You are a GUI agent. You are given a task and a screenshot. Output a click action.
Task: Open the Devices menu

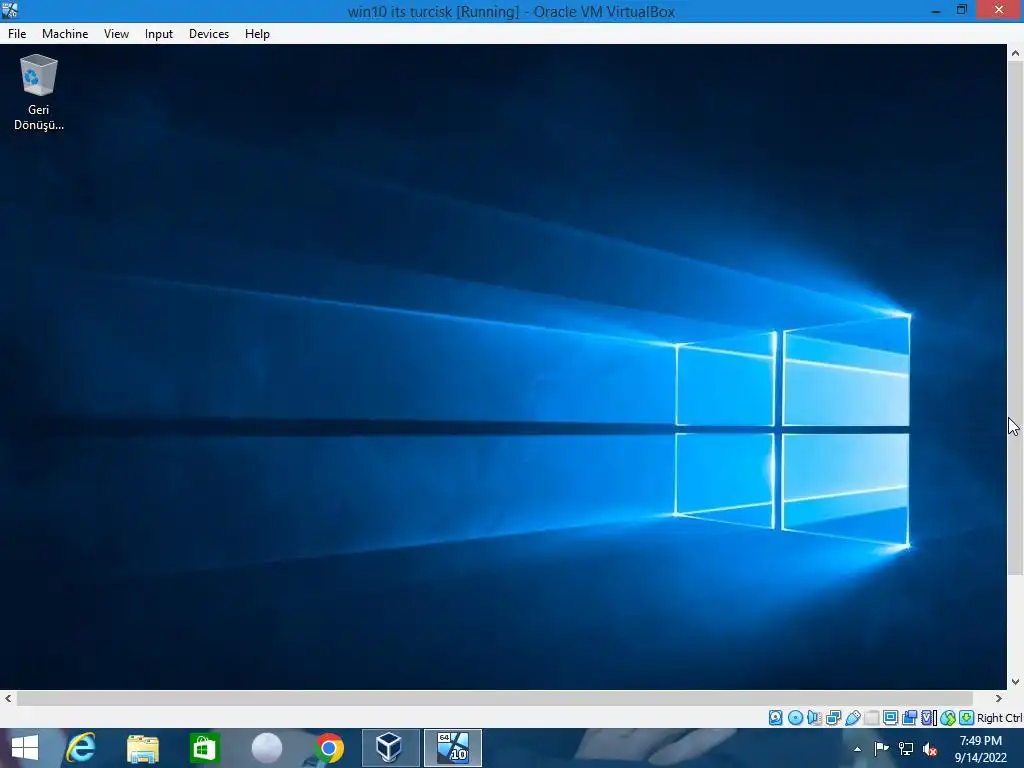coord(209,34)
